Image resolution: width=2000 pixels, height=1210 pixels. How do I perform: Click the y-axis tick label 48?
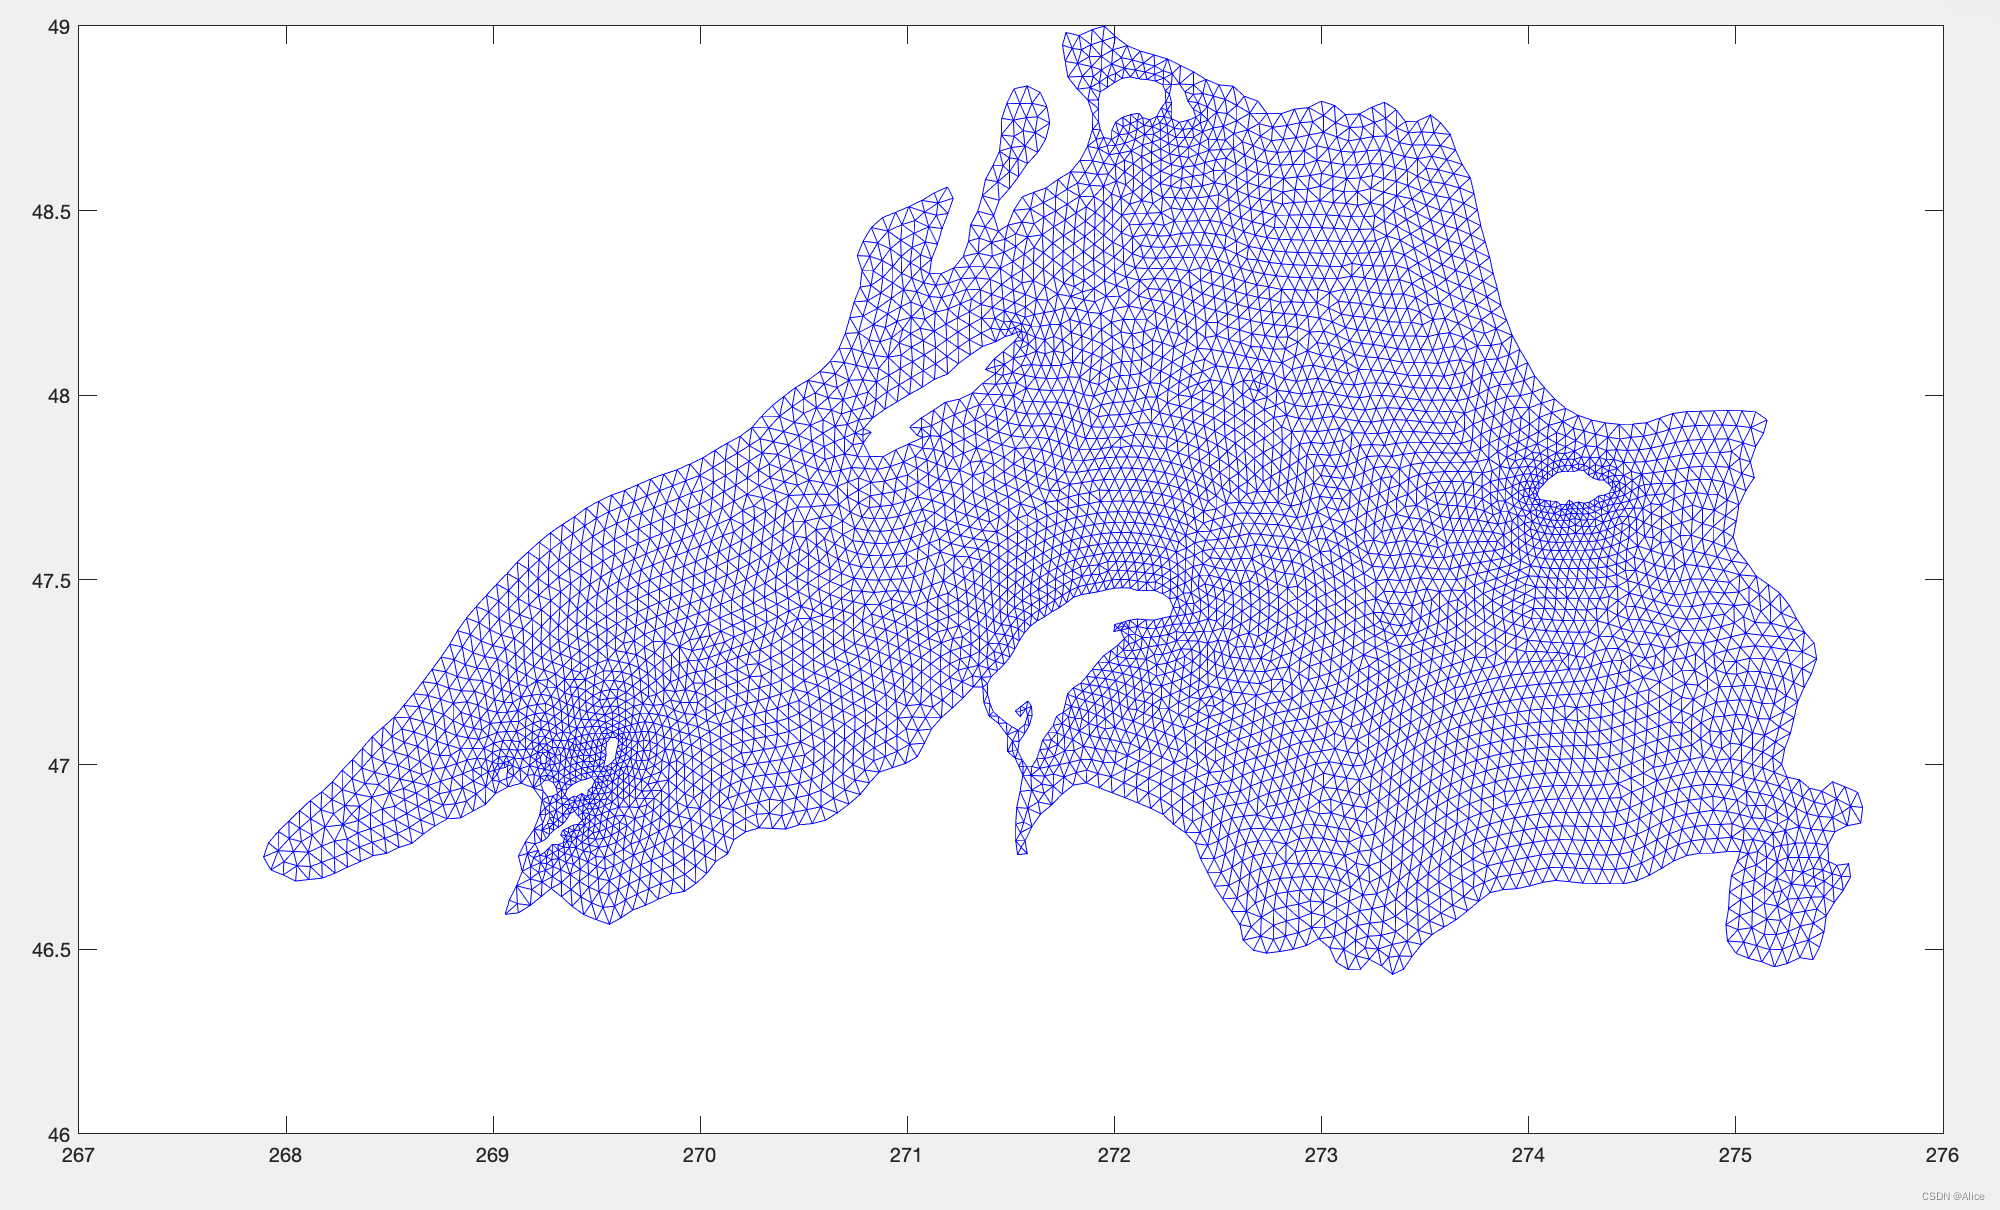pyautogui.click(x=59, y=396)
